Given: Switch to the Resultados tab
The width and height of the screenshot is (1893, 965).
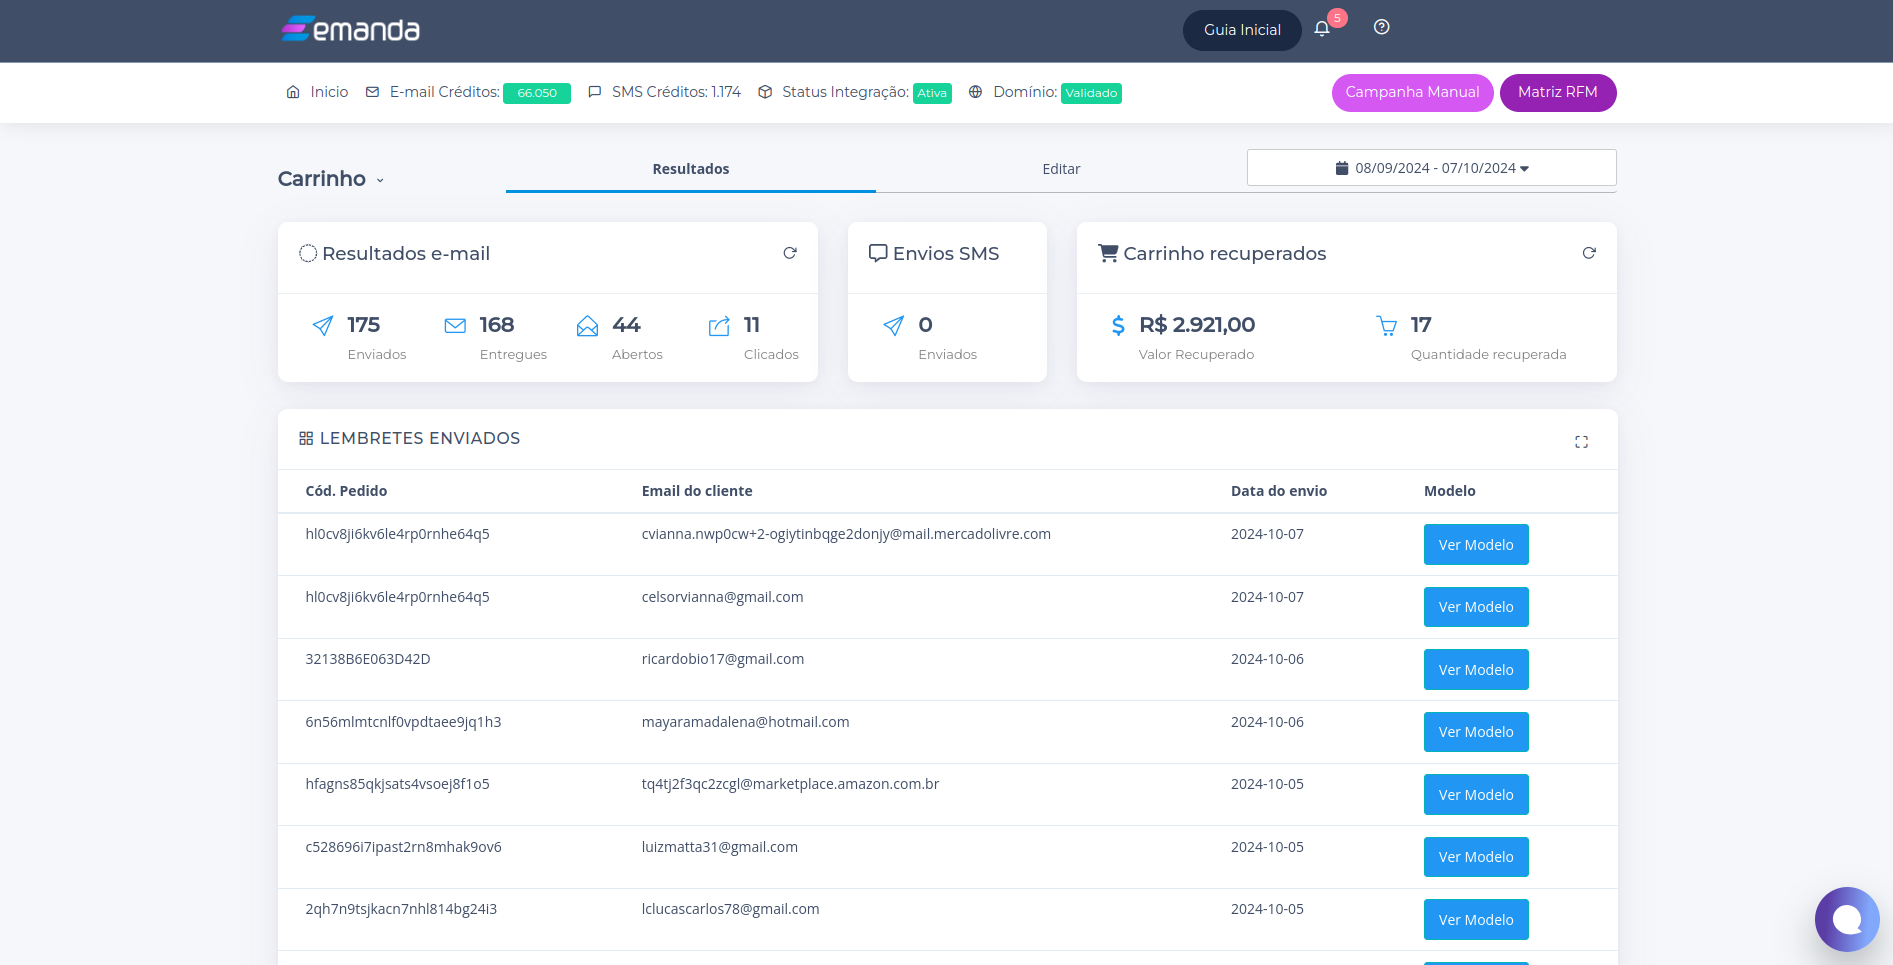Looking at the screenshot, I should [x=691, y=169].
